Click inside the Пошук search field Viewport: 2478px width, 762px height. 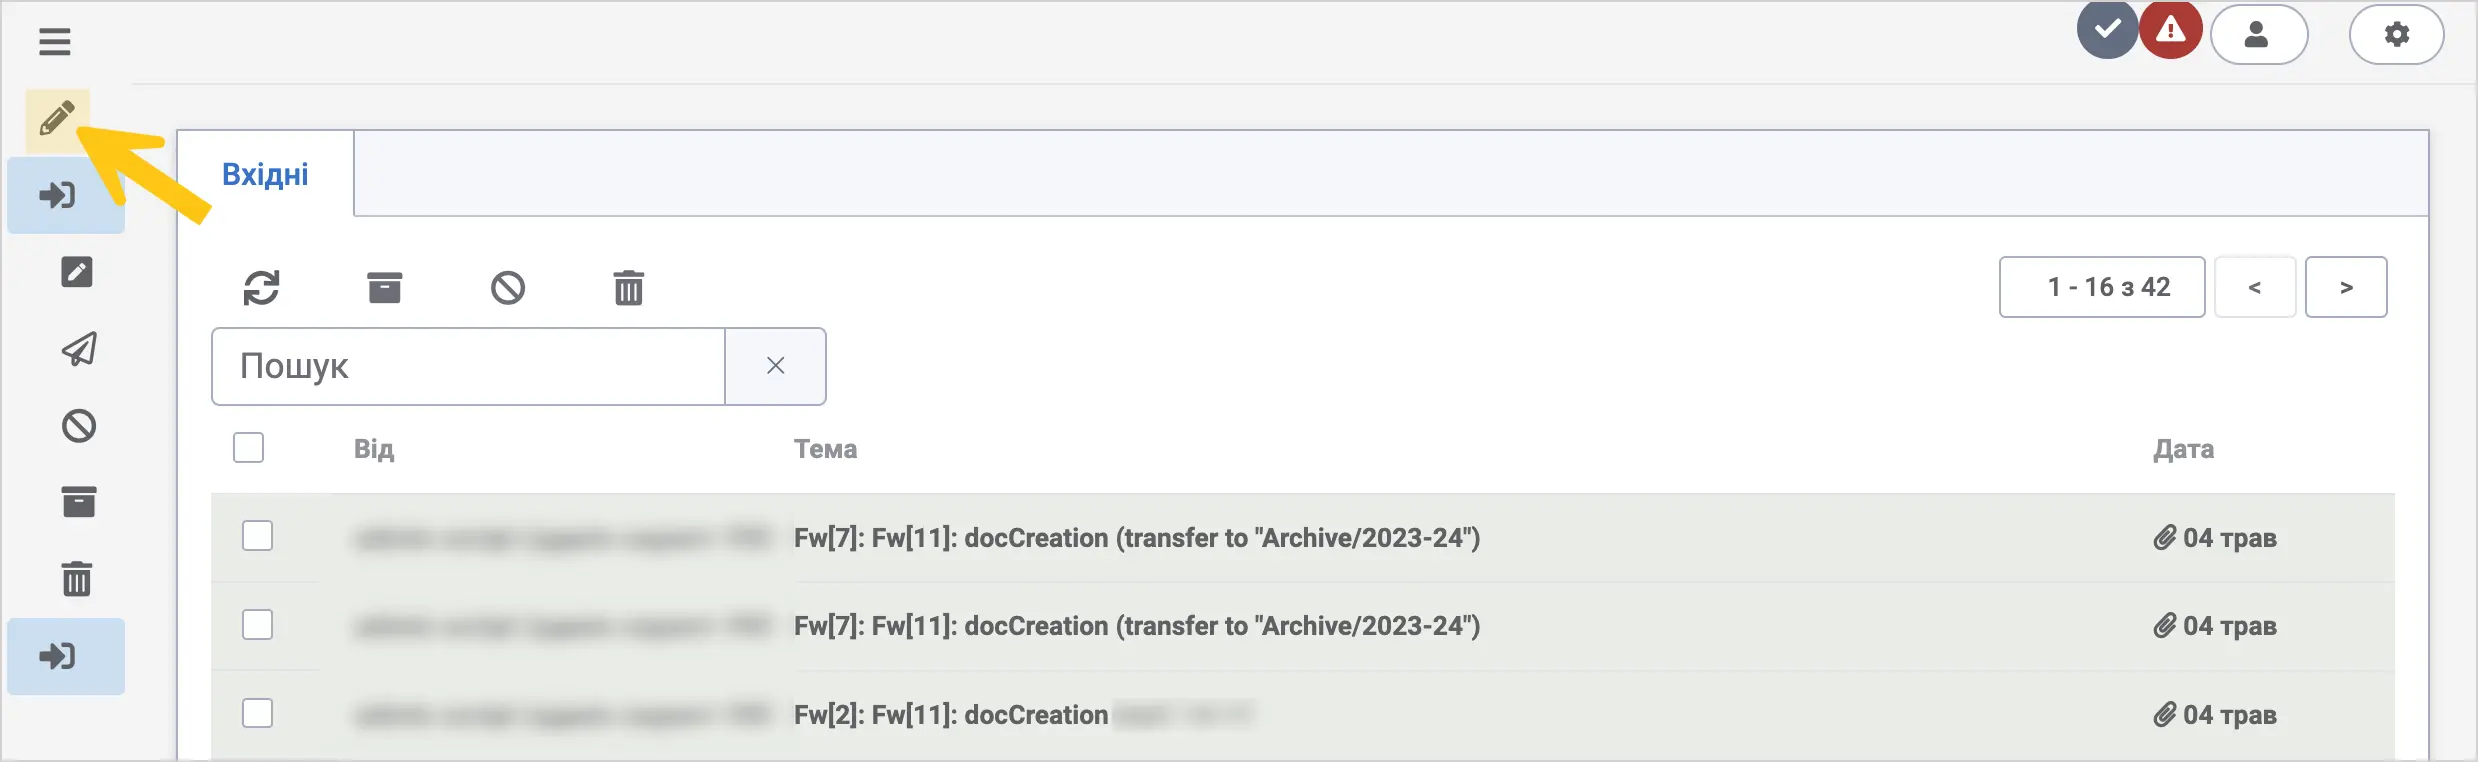[x=468, y=366]
